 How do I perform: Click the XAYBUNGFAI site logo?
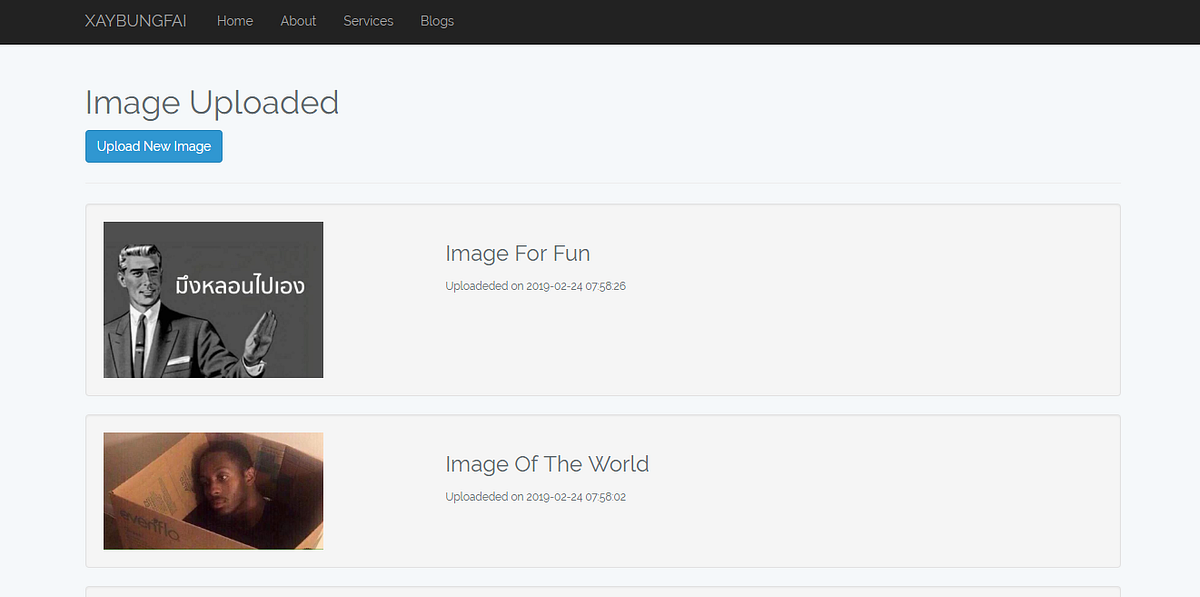pyautogui.click(x=137, y=20)
